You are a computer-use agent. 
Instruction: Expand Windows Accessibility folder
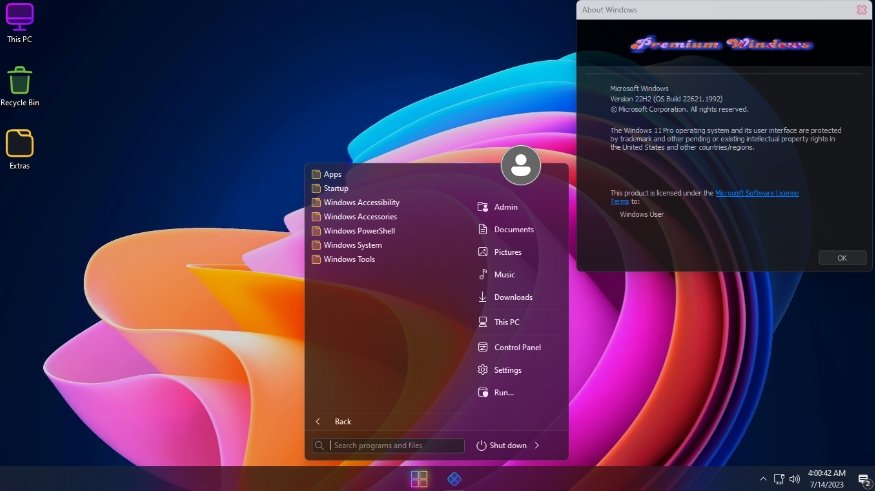click(355, 202)
